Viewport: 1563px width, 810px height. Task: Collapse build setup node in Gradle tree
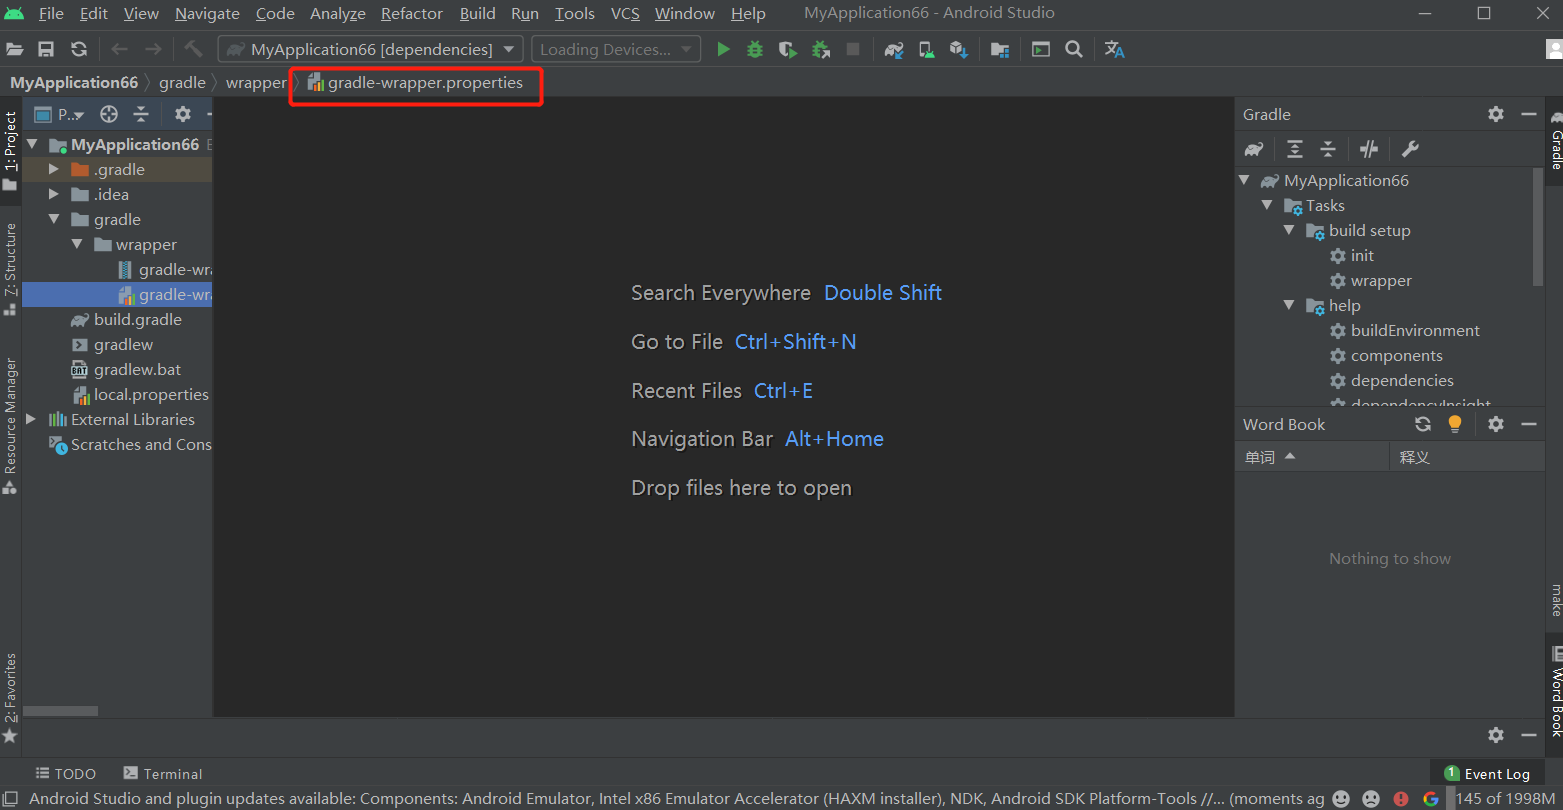pos(1289,230)
